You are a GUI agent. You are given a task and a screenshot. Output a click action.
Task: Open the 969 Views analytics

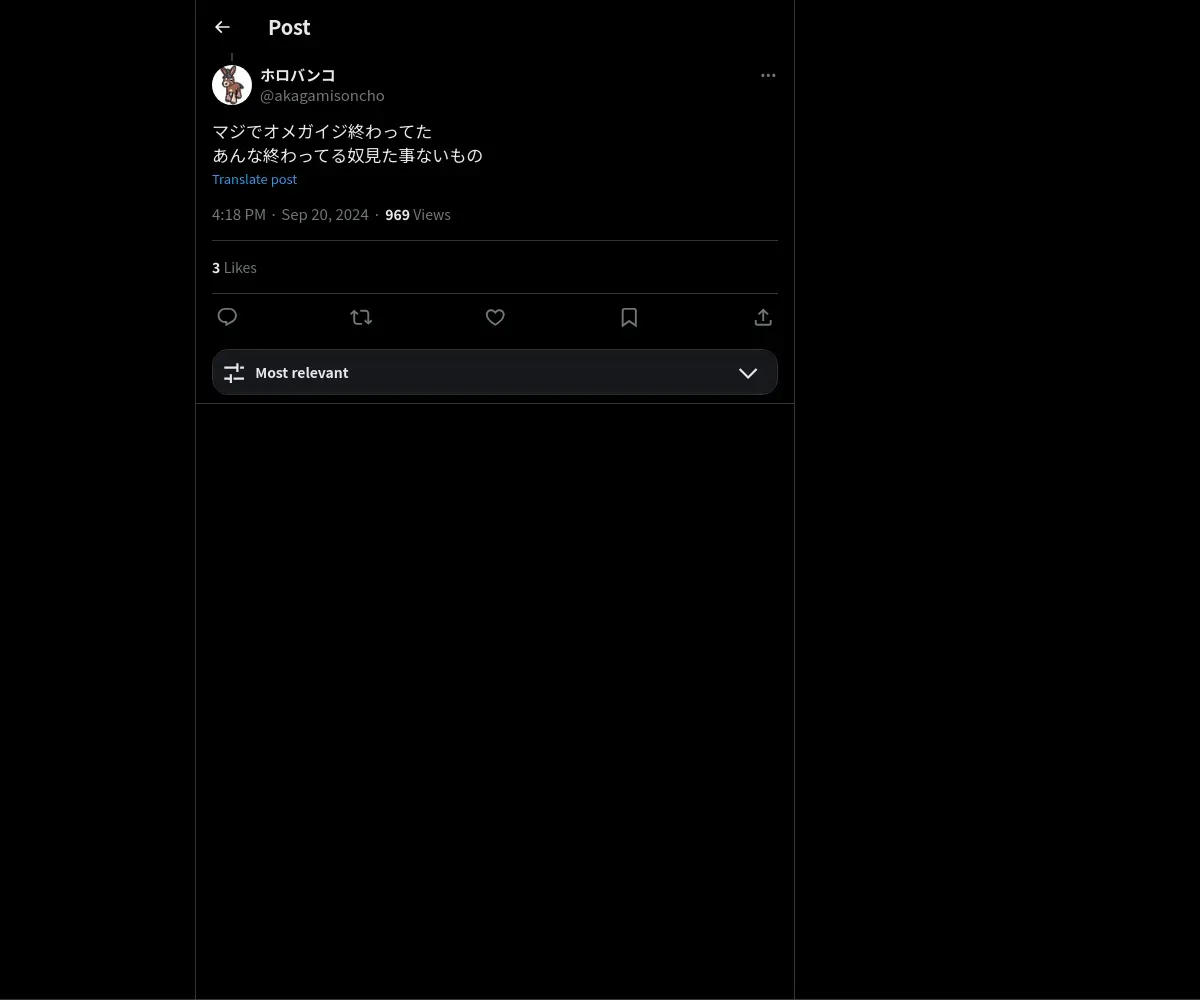click(x=418, y=215)
